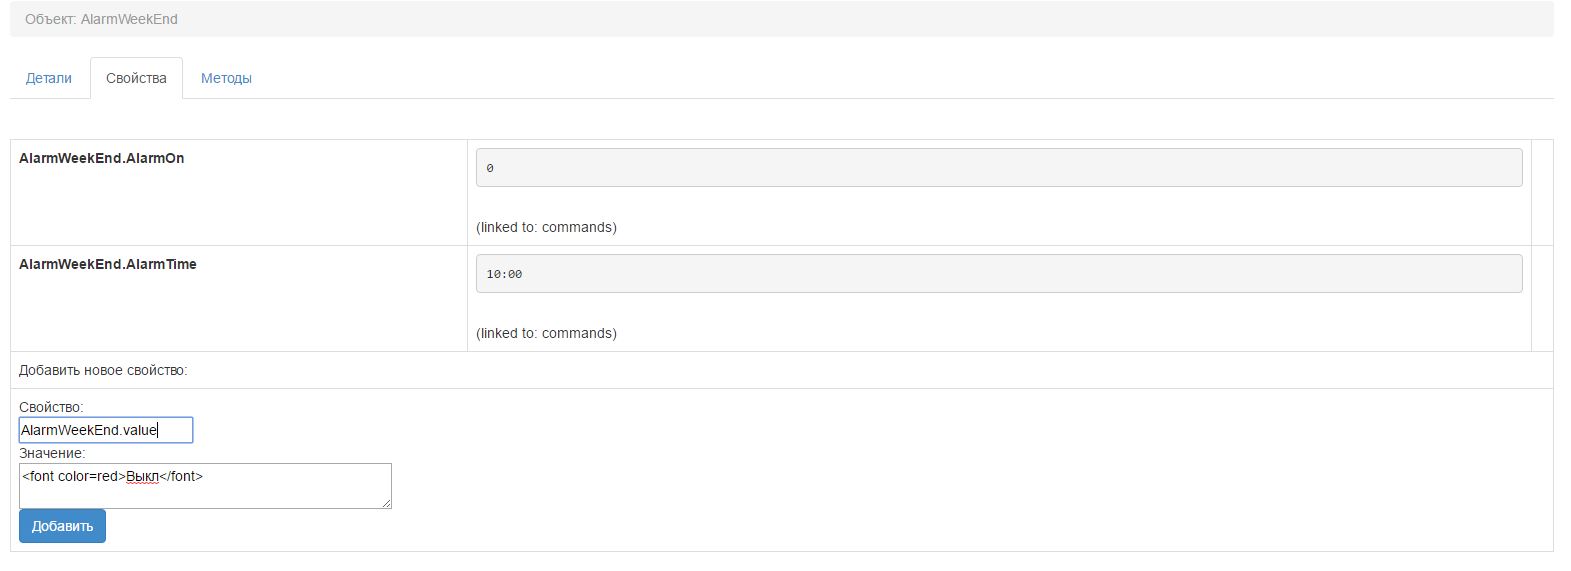
Task: Select the Свойства tab
Action: [136, 78]
